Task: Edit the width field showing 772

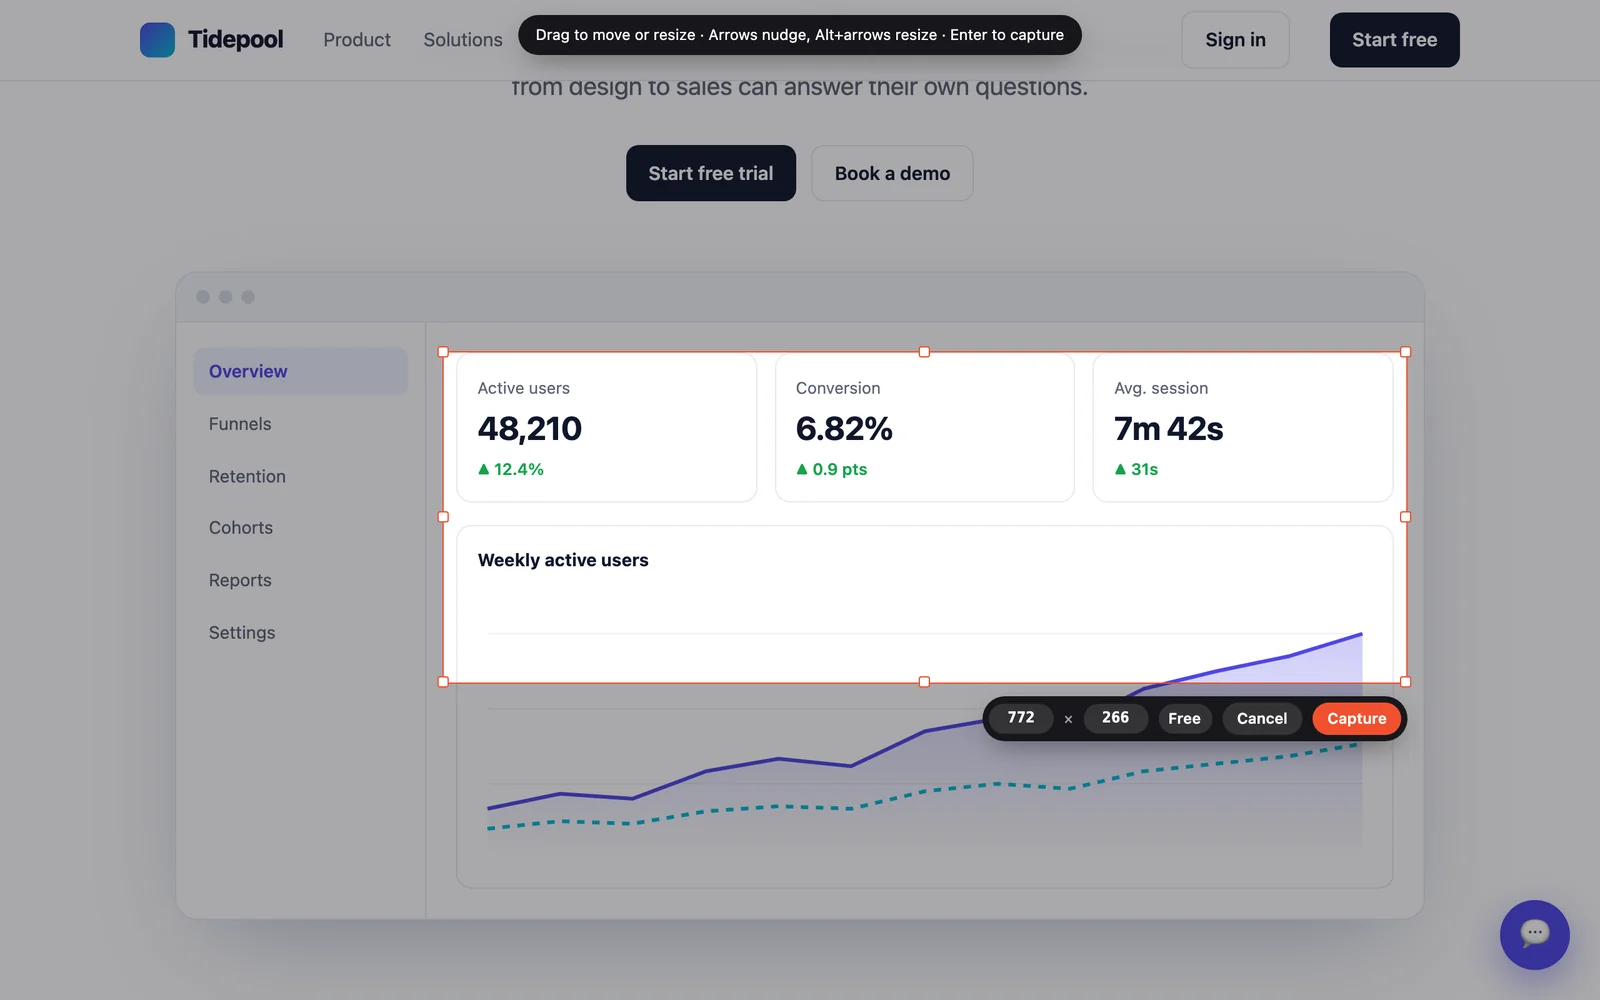Action: click(x=1021, y=717)
